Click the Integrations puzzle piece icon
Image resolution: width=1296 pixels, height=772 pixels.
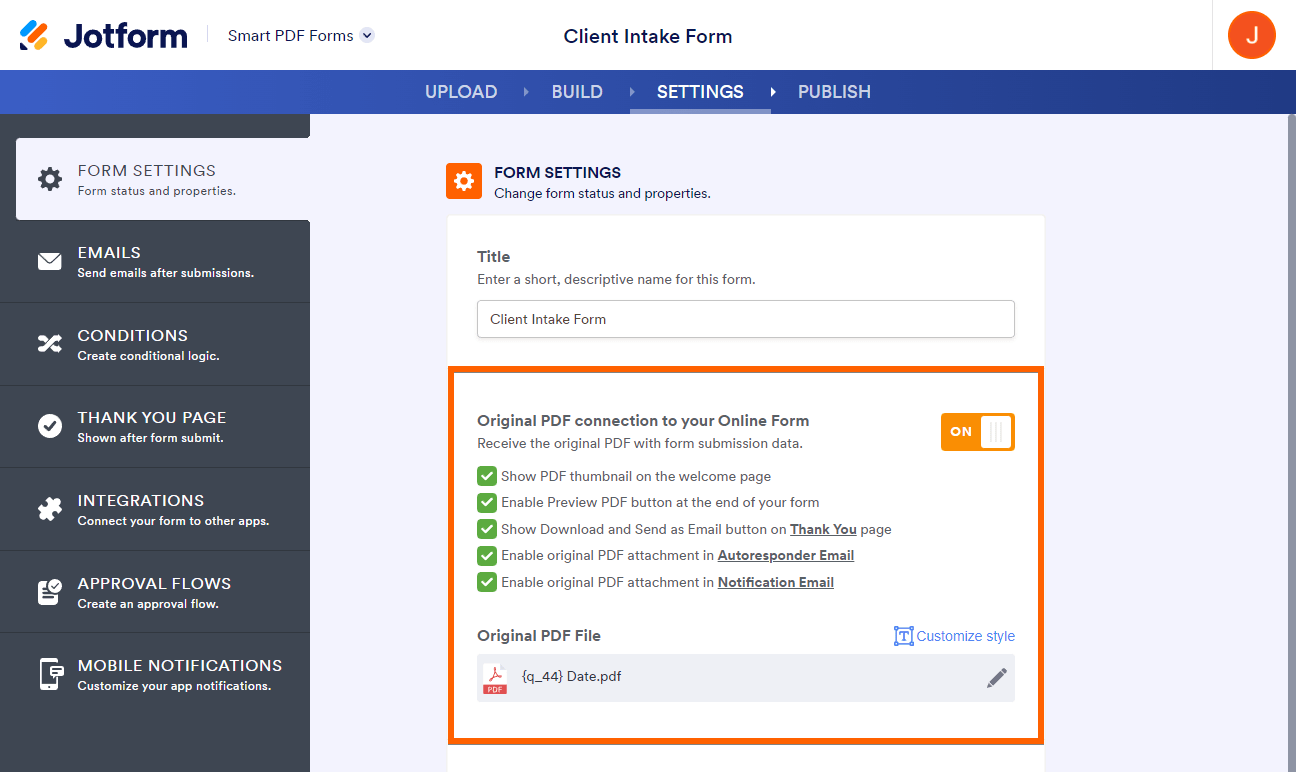pos(49,509)
